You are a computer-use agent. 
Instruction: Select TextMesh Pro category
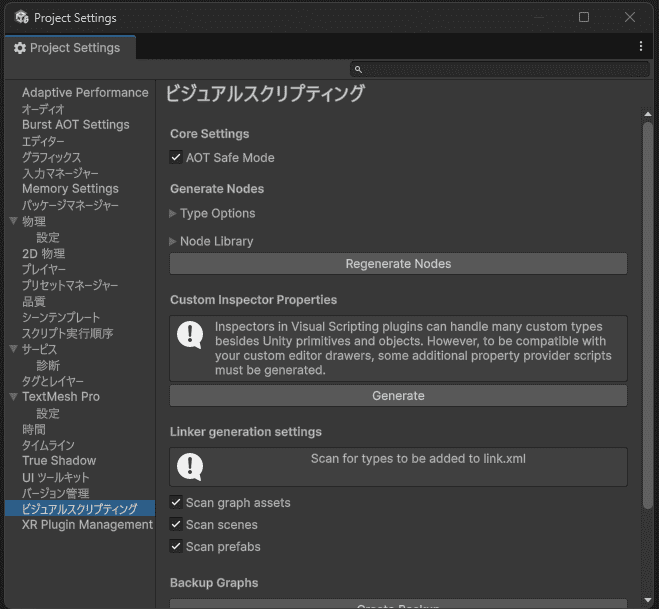61,396
